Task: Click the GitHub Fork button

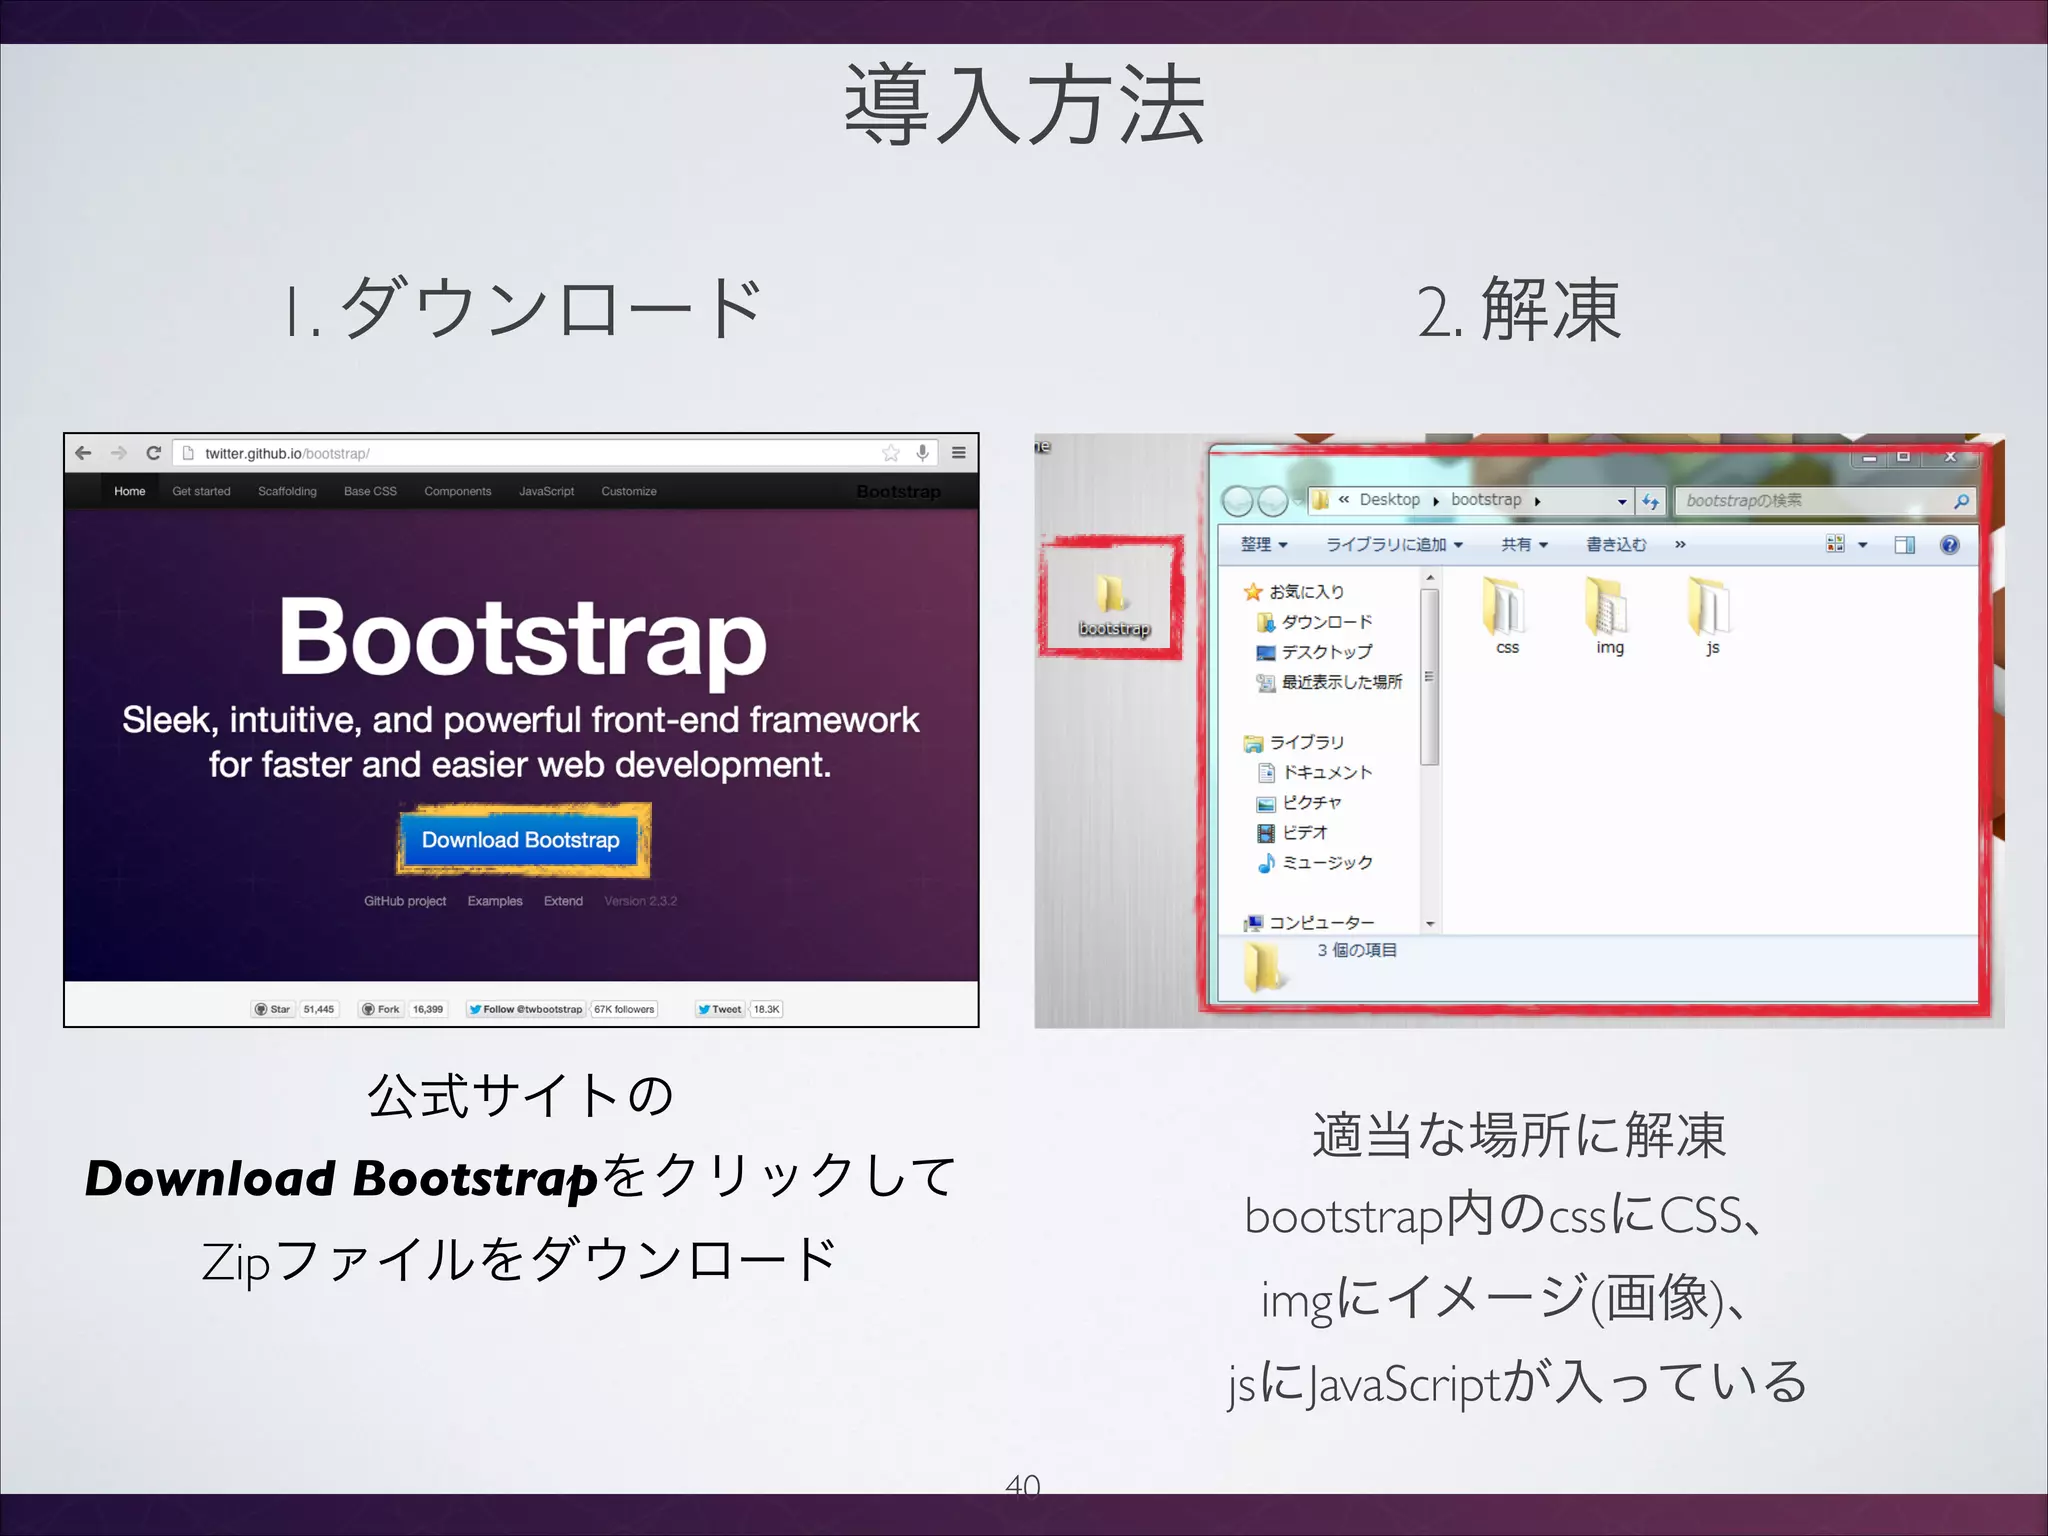Action: pos(381,1009)
